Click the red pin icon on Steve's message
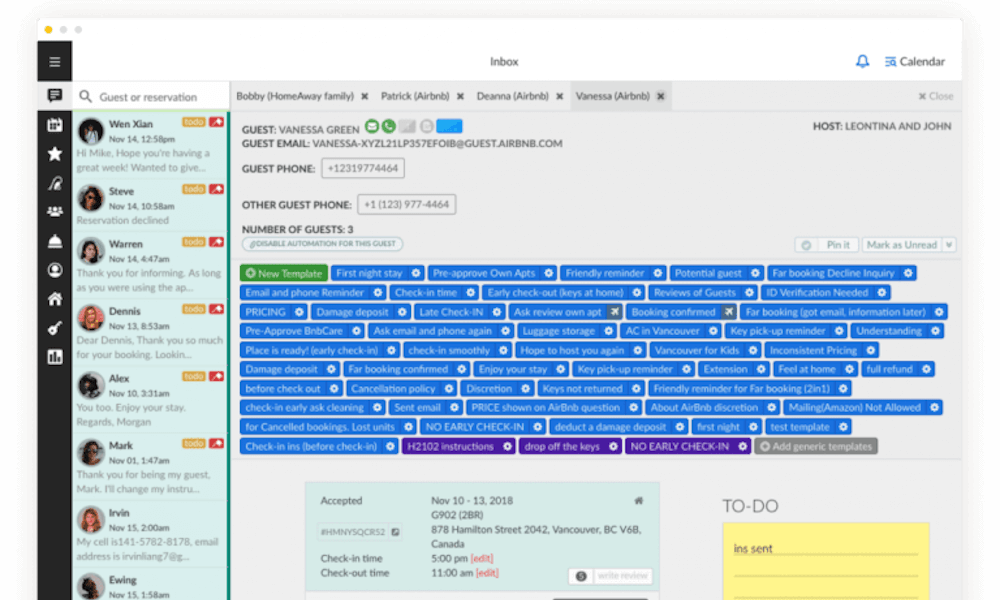 pyautogui.click(x=217, y=189)
